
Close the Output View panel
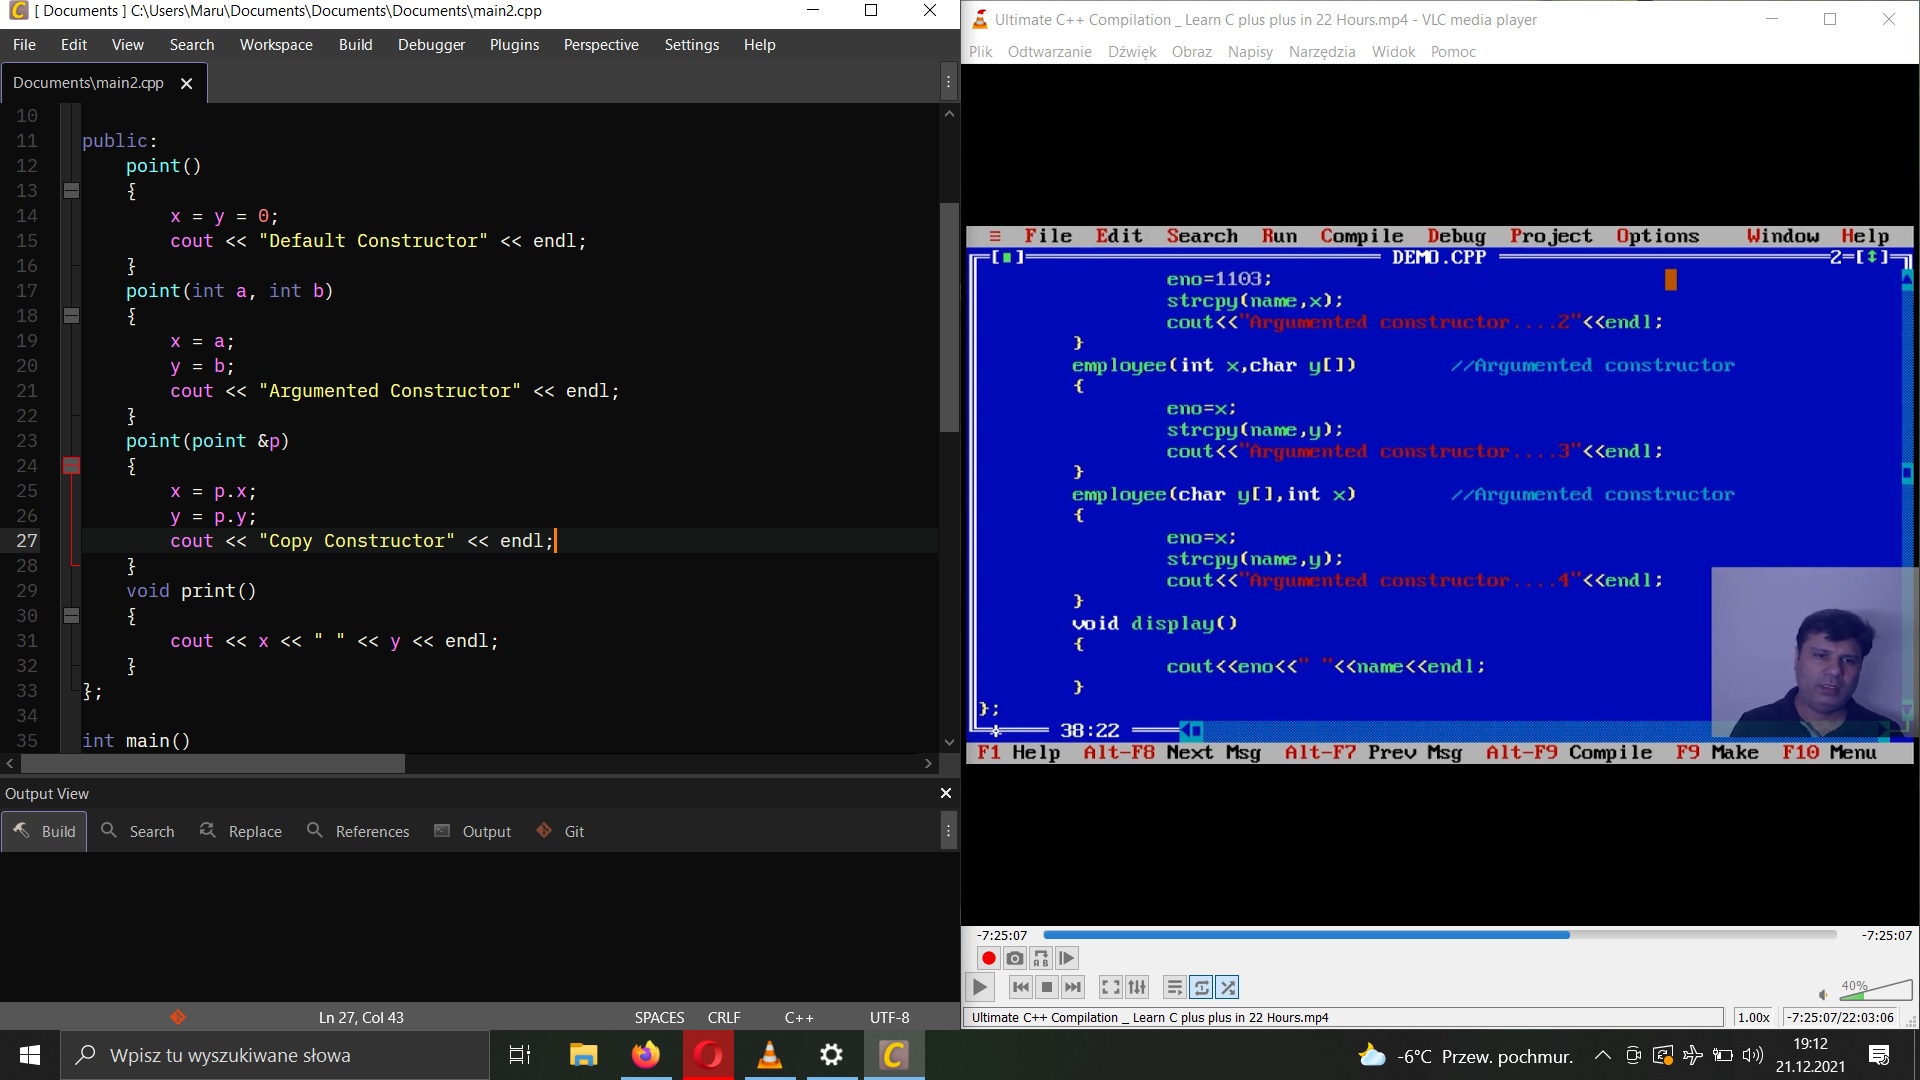pyautogui.click(x=946, y=793)
